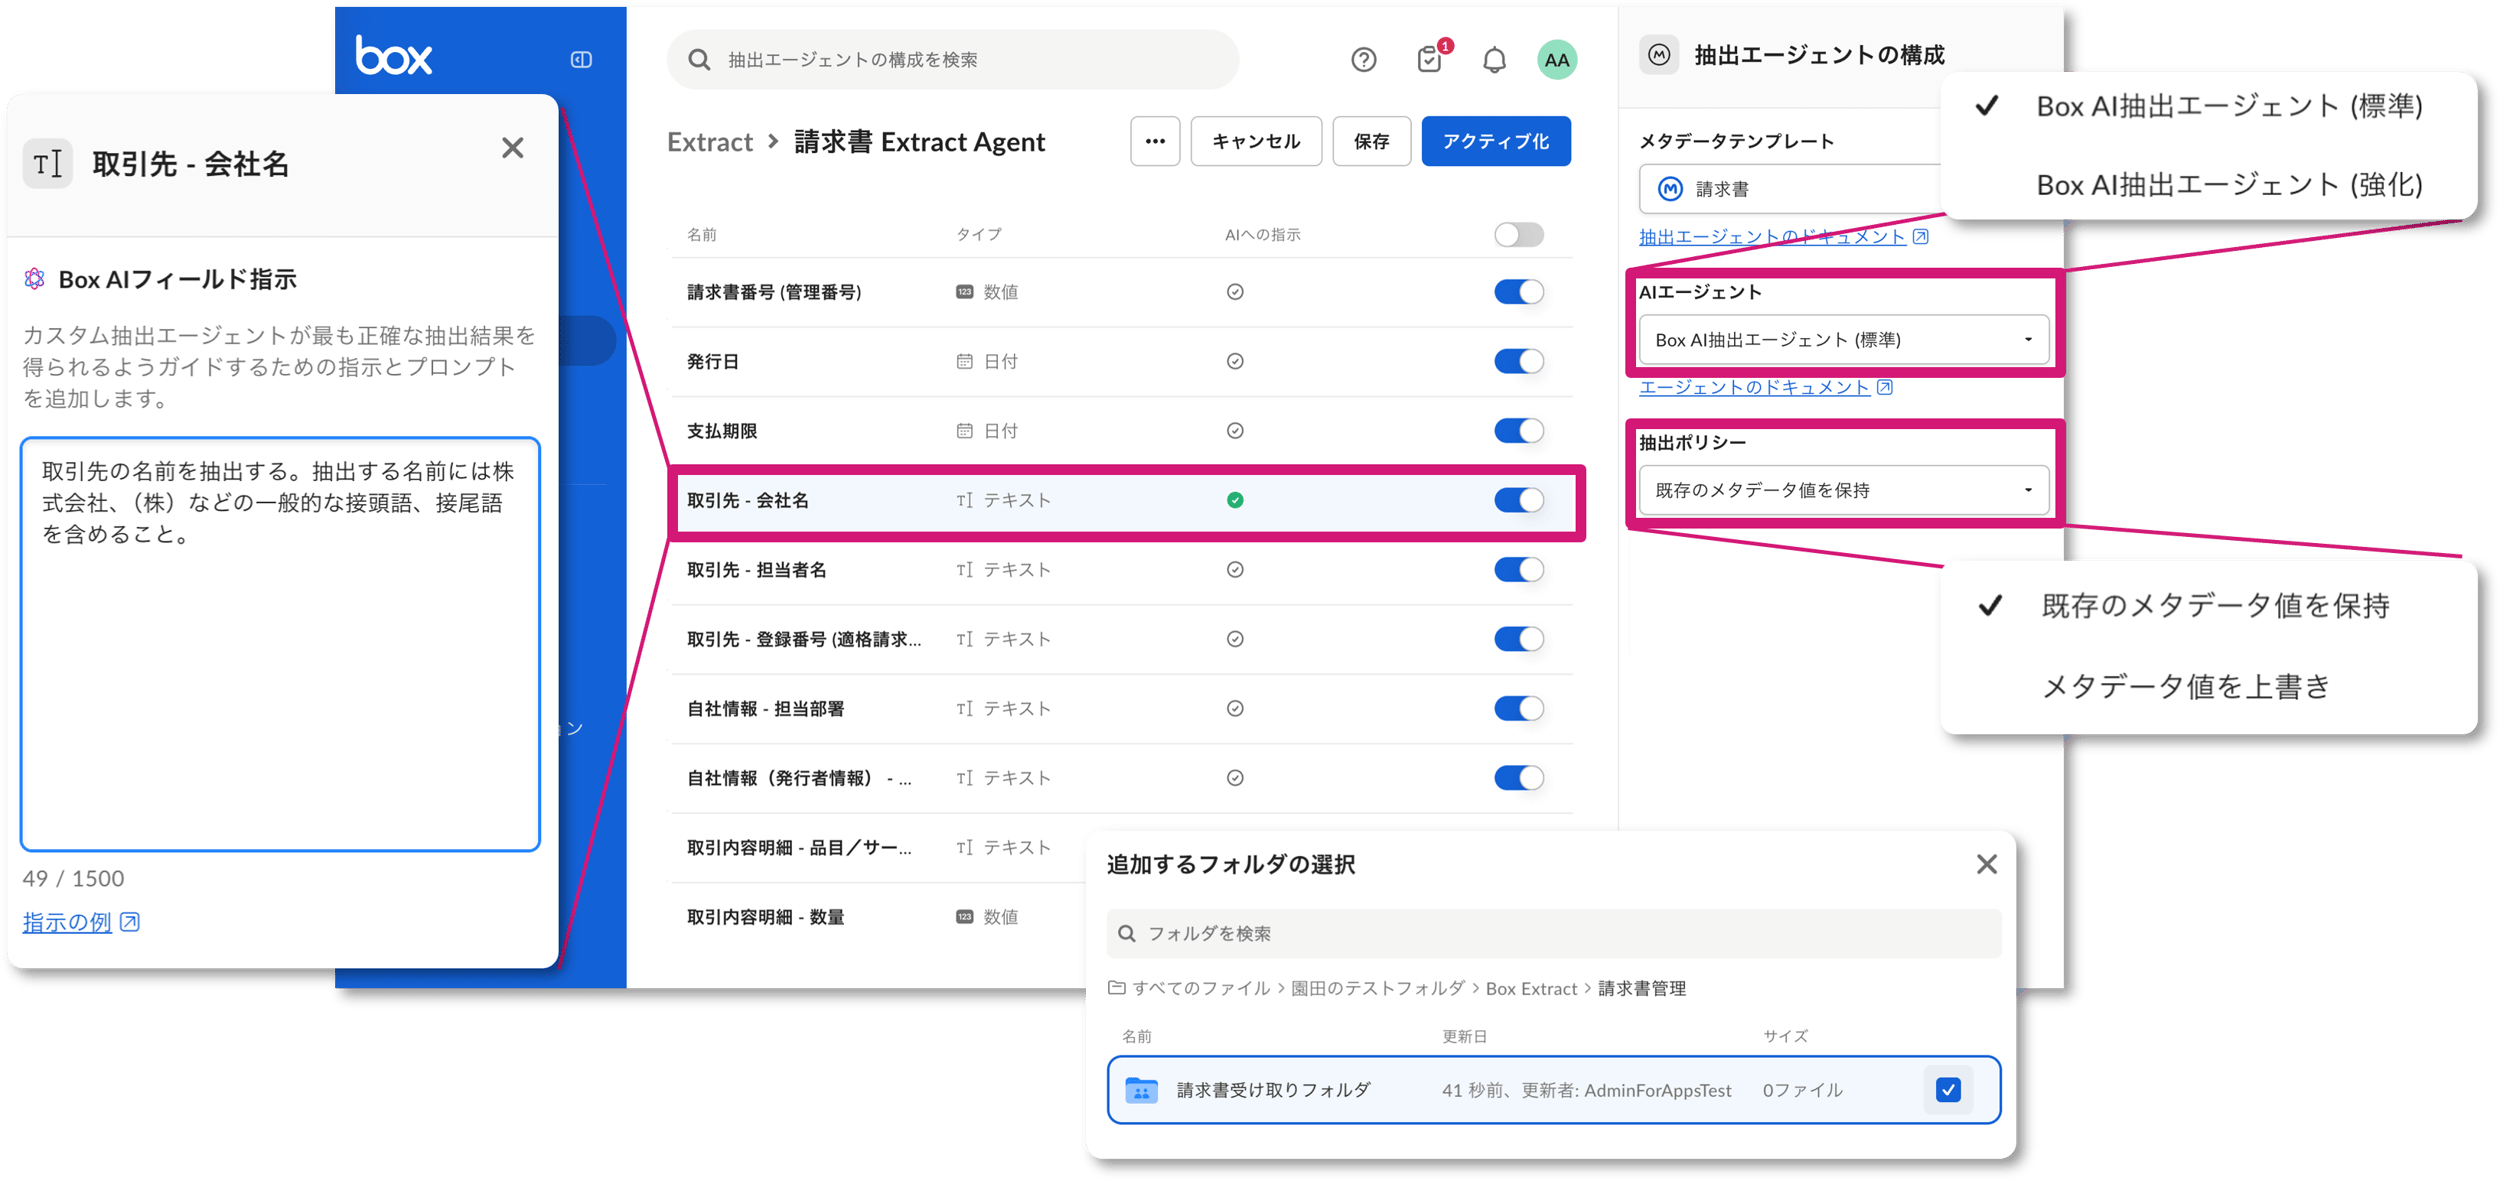Open notifications via the bell icon
The height and width of the screenshot is (1181, 2500).
[1494, 59]
